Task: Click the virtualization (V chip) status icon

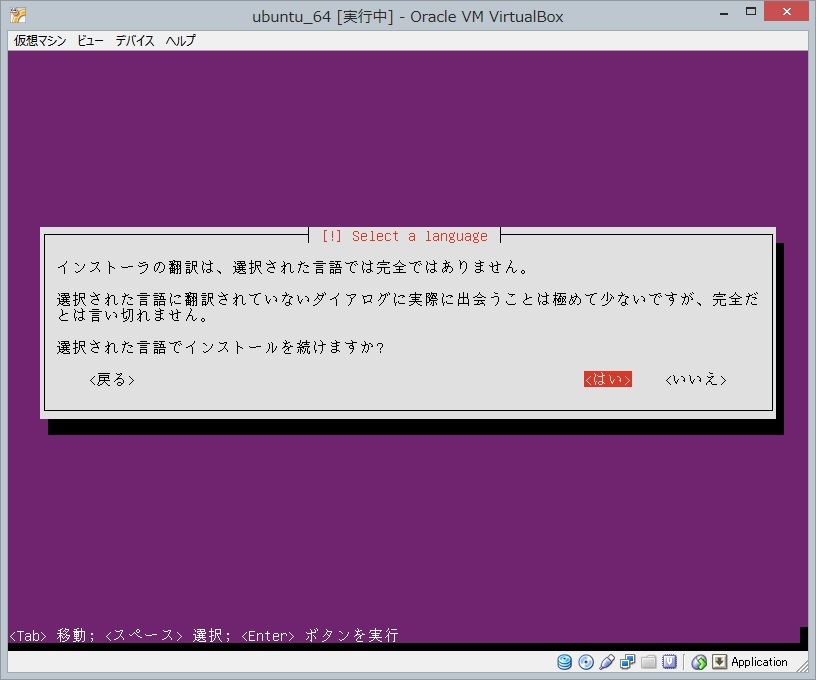Action: [669, 662]
